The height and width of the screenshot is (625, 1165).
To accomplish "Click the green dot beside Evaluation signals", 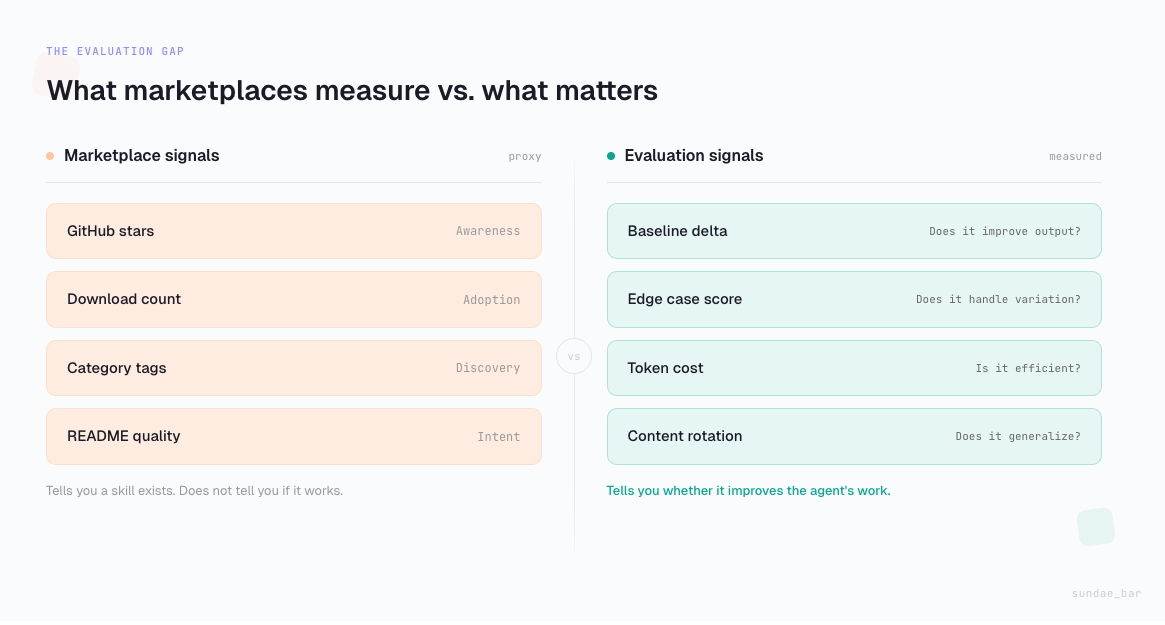I will click(x=611, y=156).
